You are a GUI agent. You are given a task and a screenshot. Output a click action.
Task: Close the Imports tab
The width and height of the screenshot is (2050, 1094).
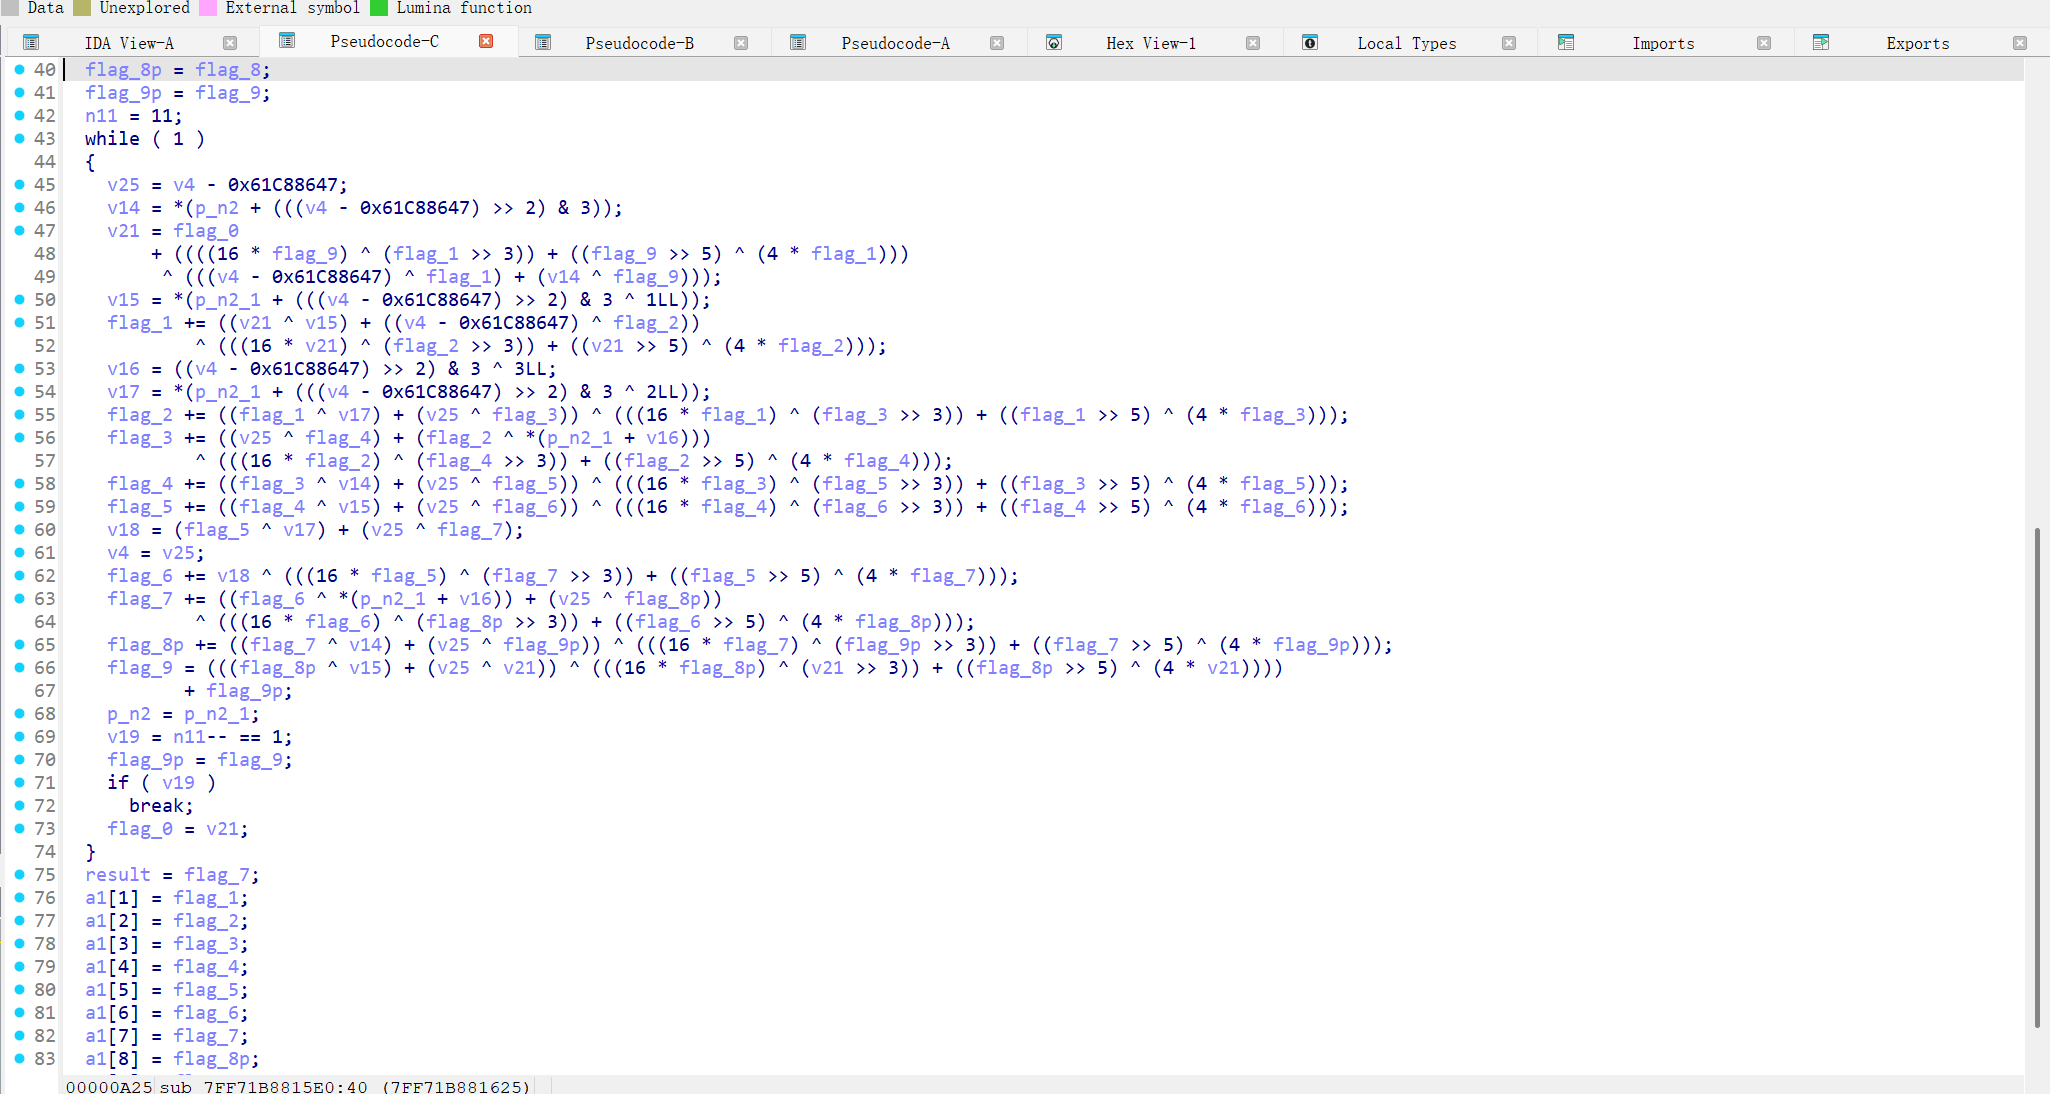[x=1764, y=43]
